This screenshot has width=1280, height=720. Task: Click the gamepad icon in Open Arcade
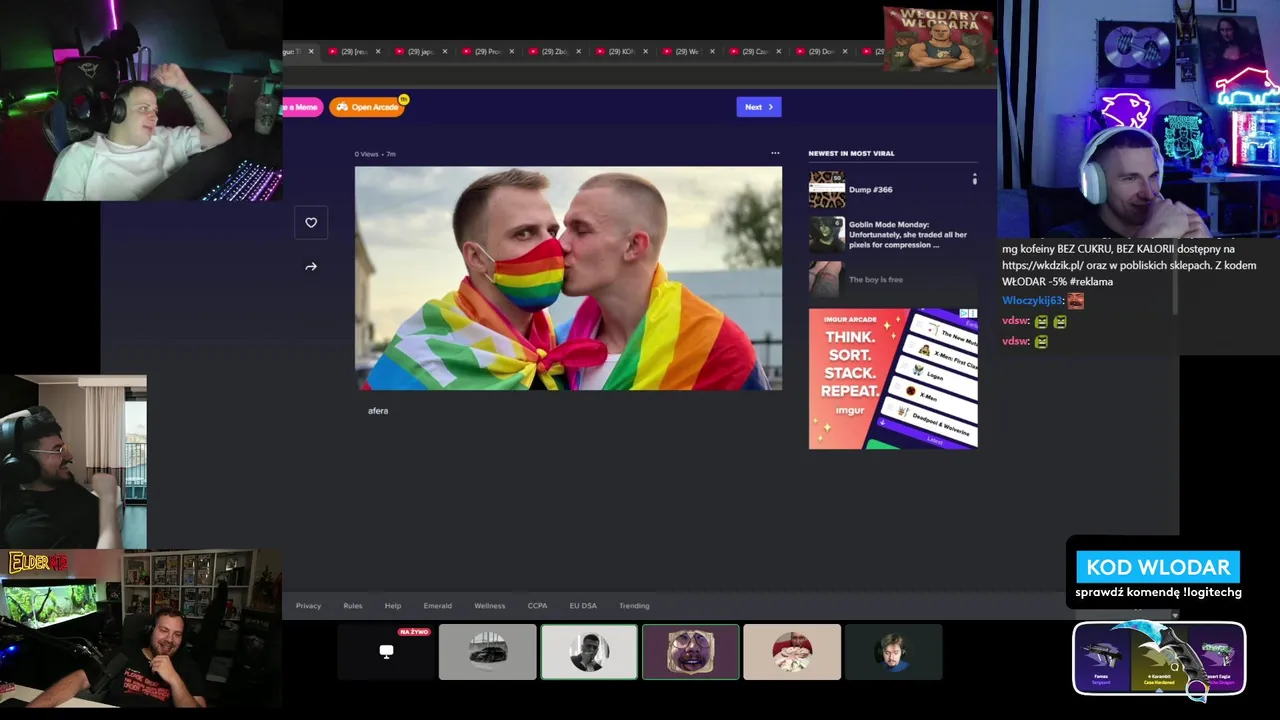coord(342,107)
